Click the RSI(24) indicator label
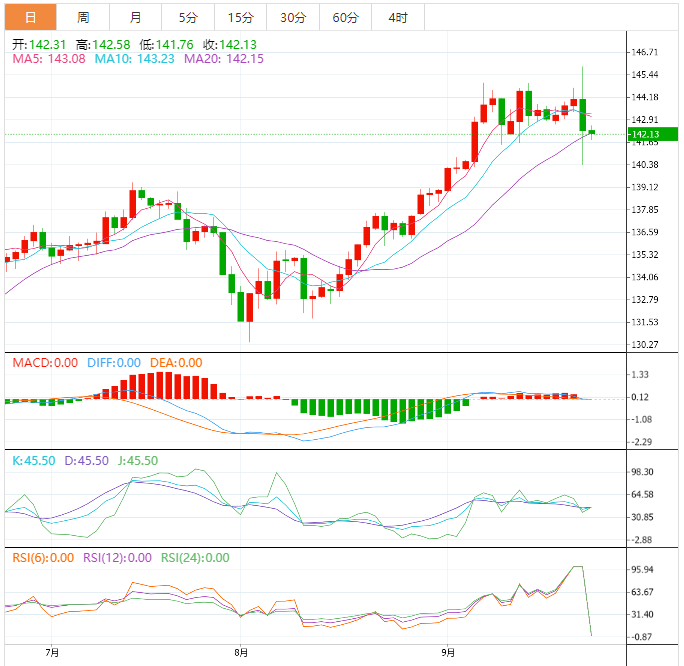 [x=195, y=558]
